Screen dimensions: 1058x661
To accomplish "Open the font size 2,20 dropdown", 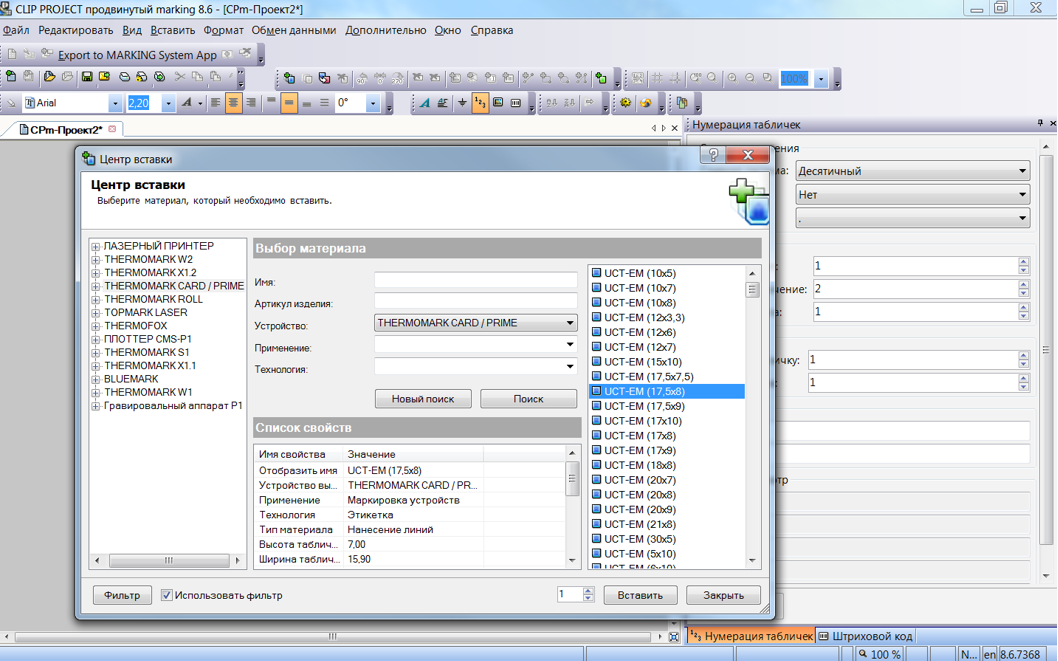I will [168, 103].
